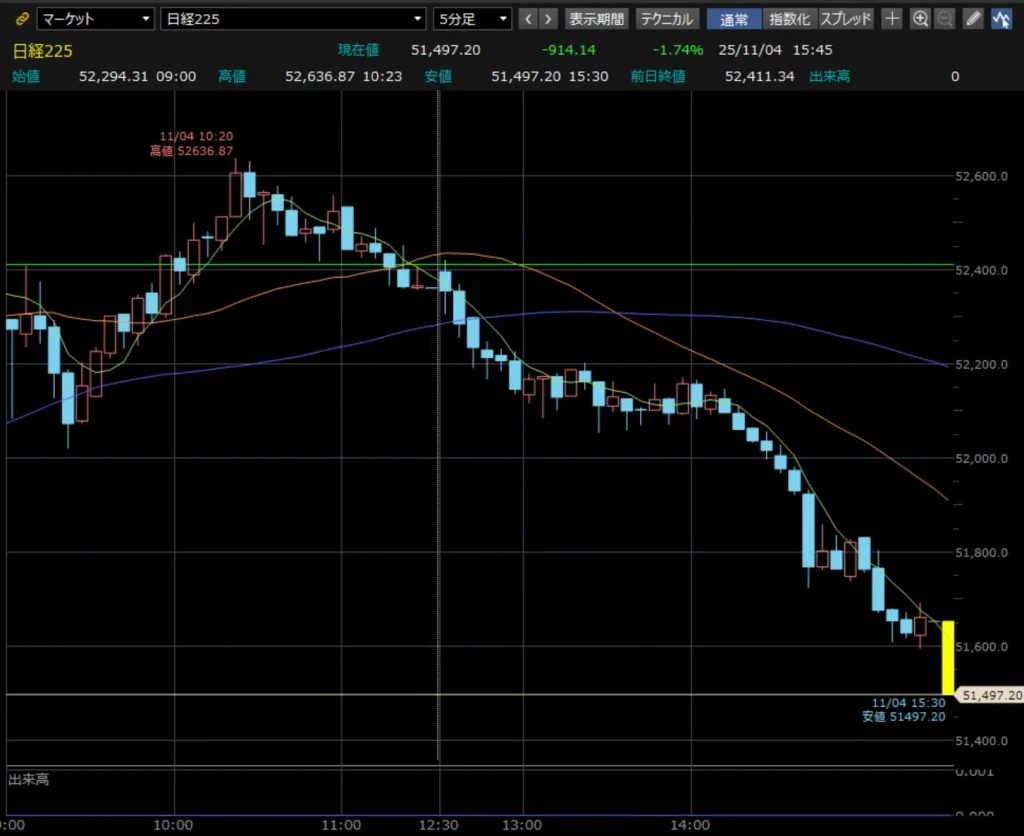This screenshot has width=1024, height=836.
Task: Click the chart line indicator icon
Action: click(x=1000, y=19)
